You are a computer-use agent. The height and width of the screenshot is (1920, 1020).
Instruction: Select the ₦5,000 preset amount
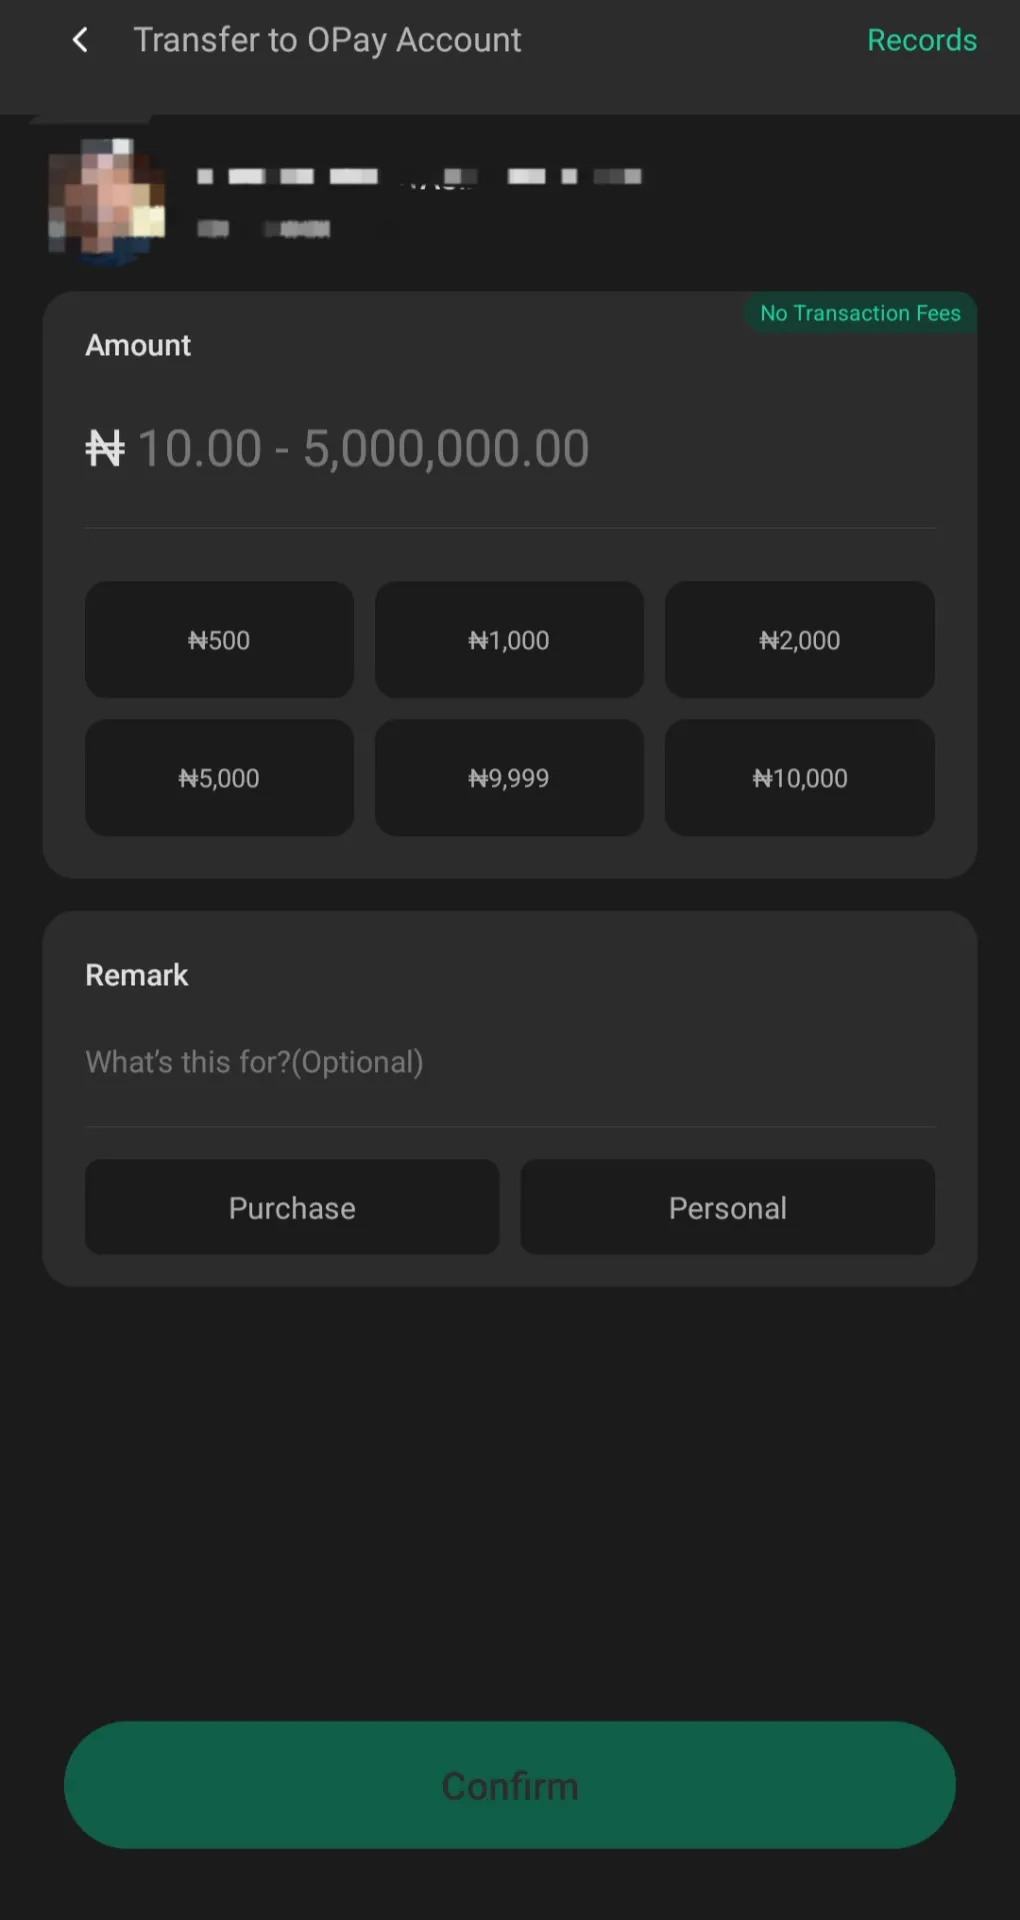(x=219, y=778)
